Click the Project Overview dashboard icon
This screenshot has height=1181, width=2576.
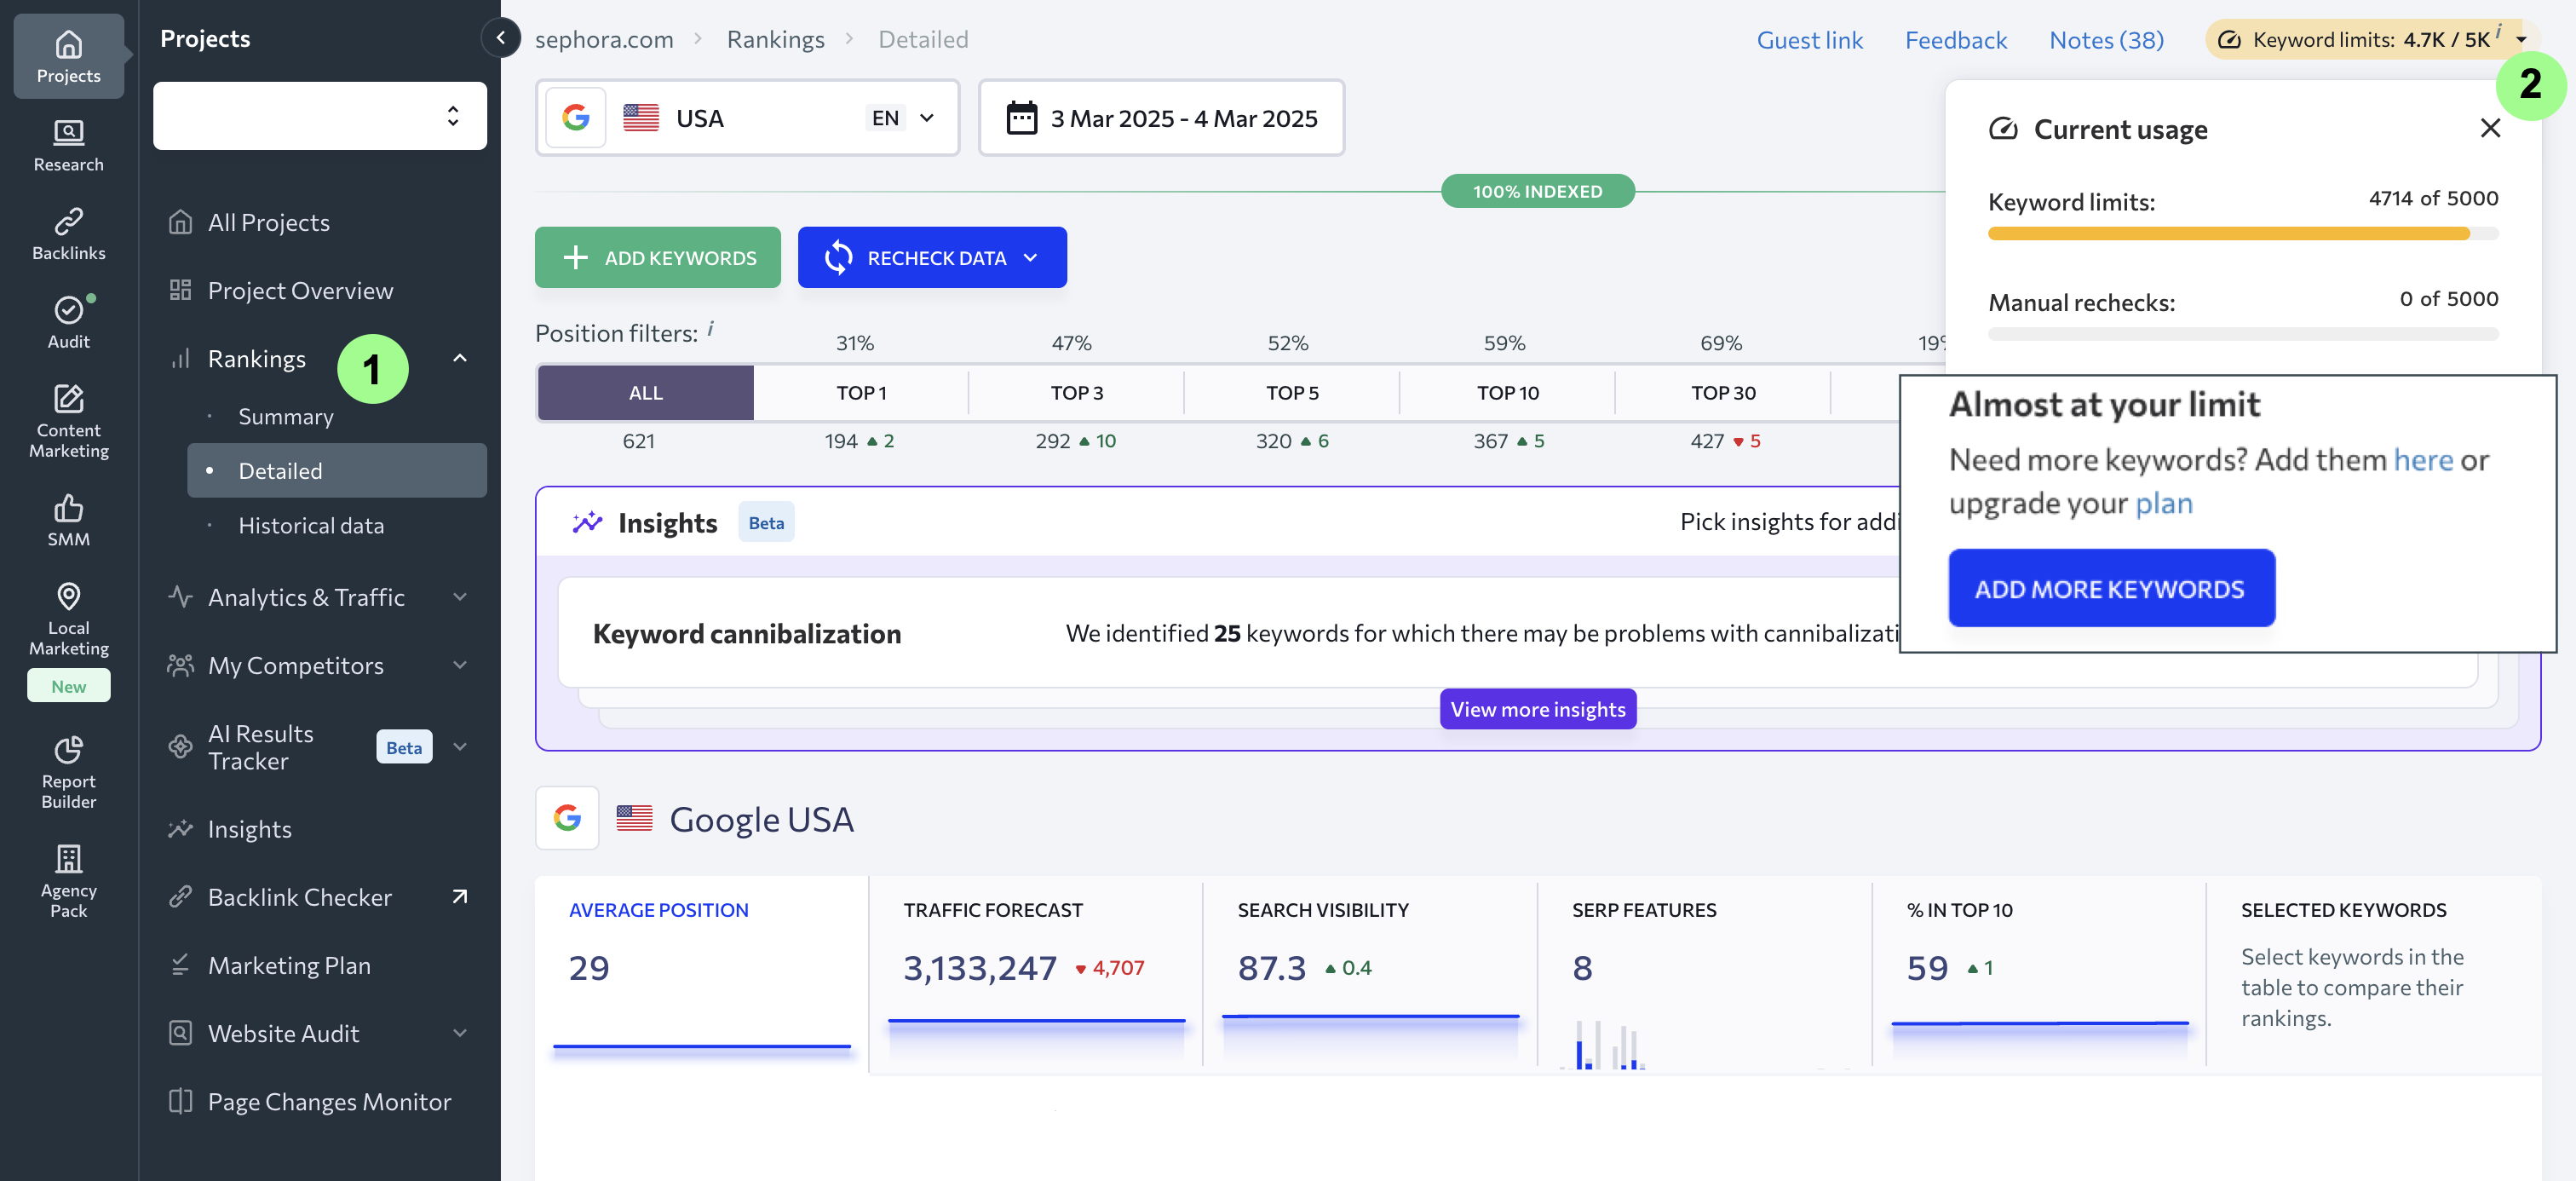click(180, 290)
